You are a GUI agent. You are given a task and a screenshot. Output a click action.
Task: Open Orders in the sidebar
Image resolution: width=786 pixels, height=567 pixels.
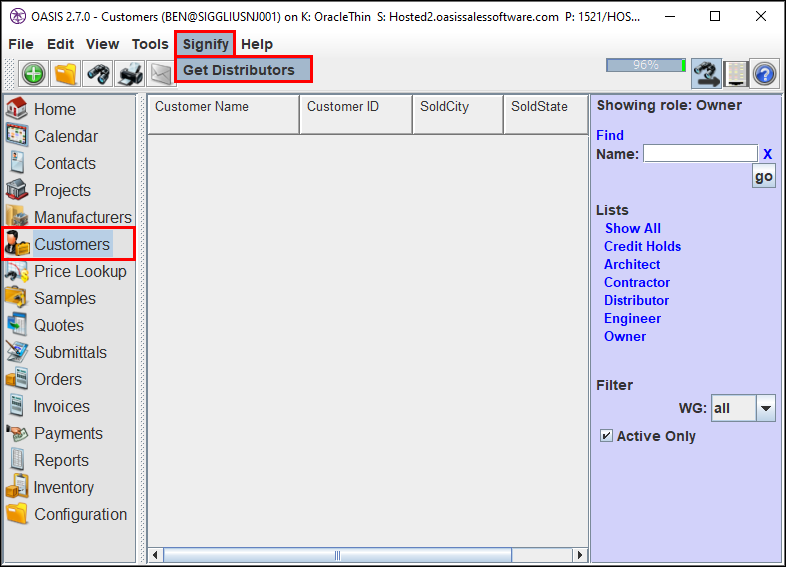coord(44,380)
